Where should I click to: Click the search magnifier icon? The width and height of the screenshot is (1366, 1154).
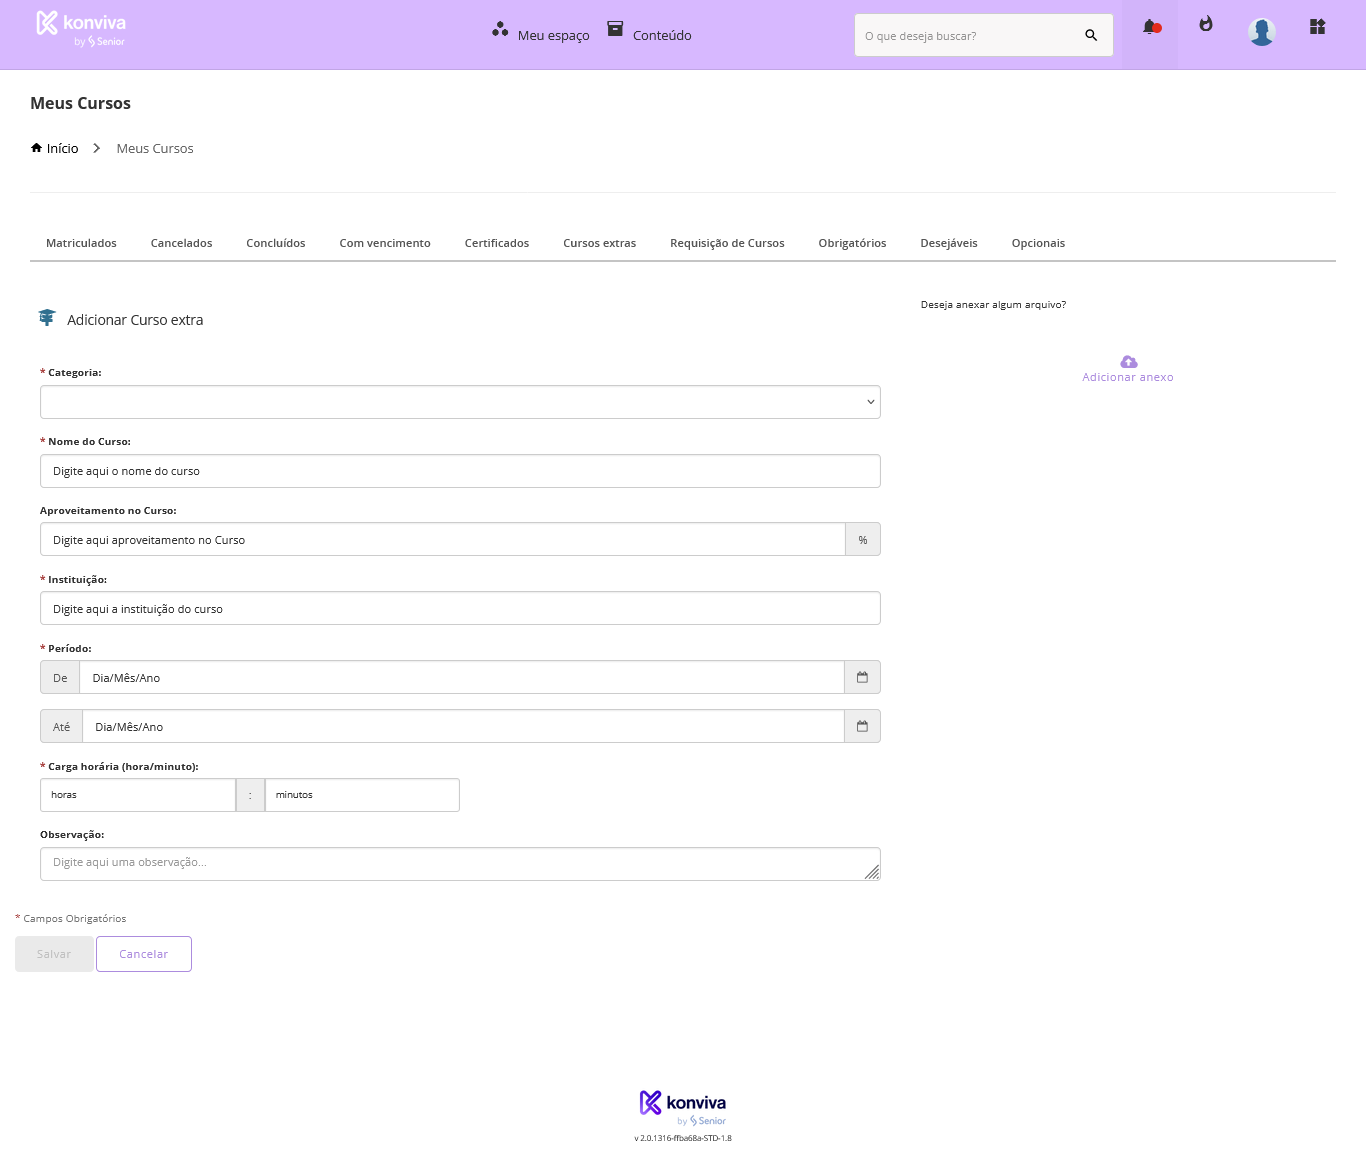coord(1091,35)
